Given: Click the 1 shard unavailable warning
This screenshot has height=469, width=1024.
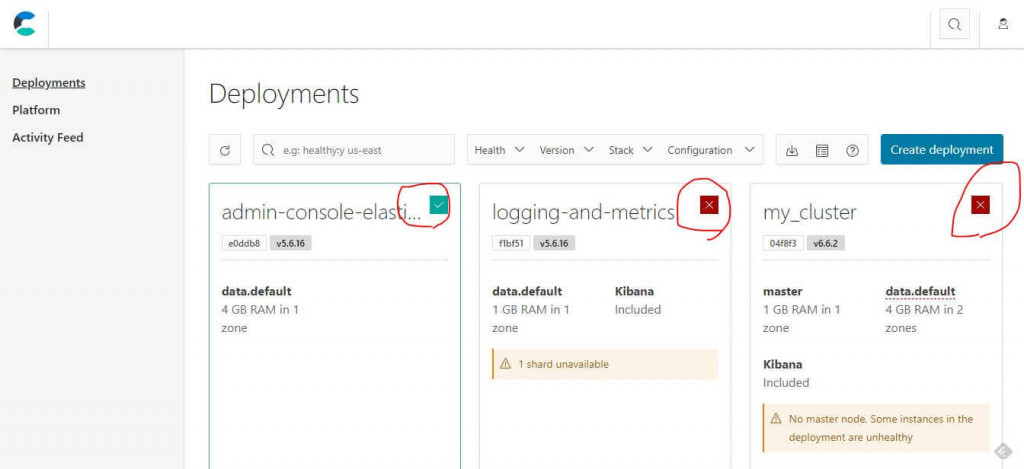Looking at the screenshot, I should [x=605, y=364].
